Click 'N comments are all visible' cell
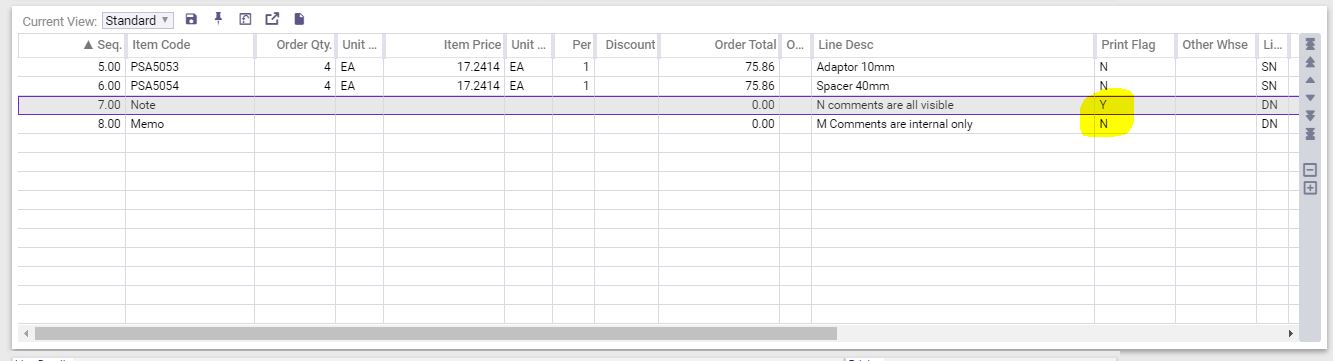Viewport: 1333px width, 361px height. pos(953,105)
